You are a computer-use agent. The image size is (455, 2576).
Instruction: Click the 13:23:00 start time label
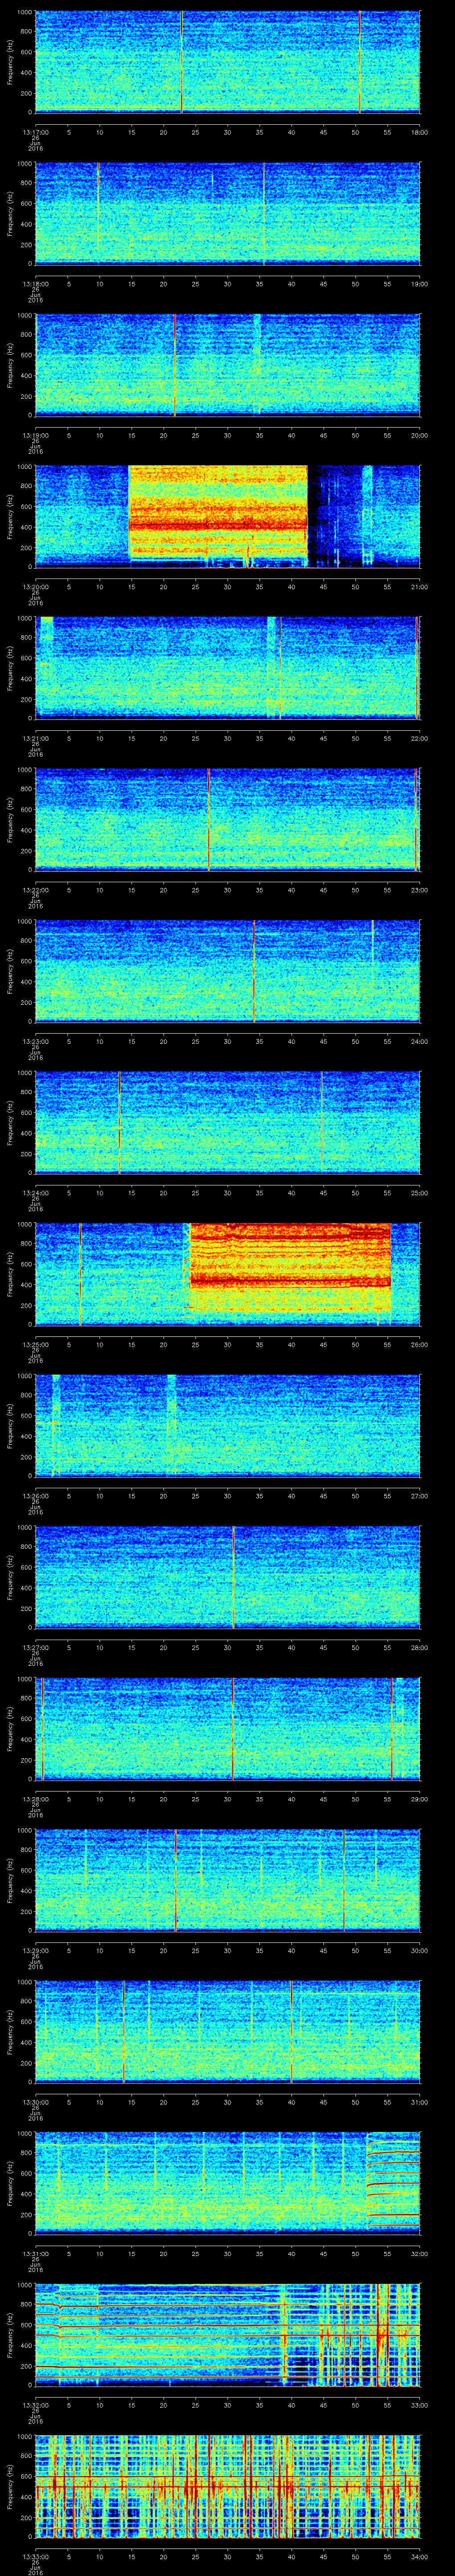(35, 1041)
